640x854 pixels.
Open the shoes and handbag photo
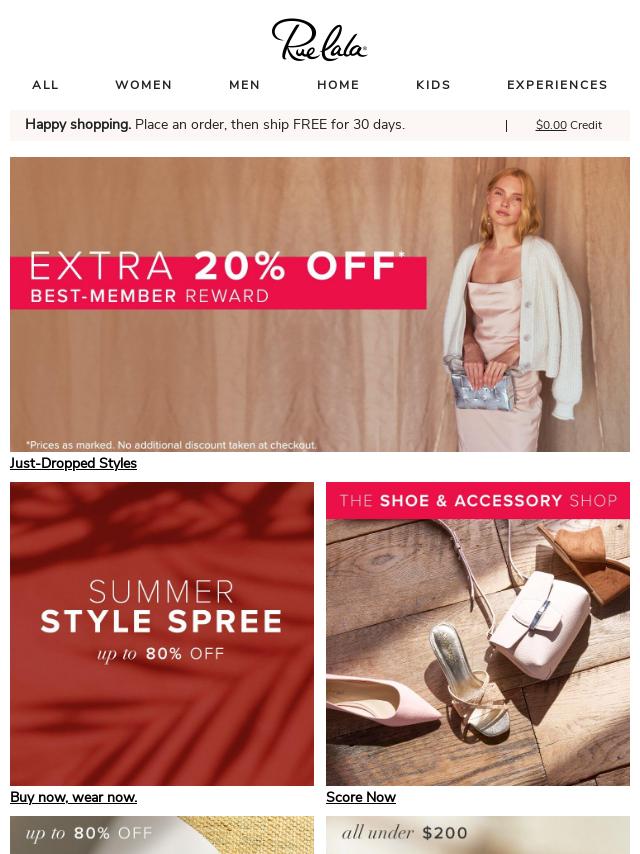tap(478, 652)
